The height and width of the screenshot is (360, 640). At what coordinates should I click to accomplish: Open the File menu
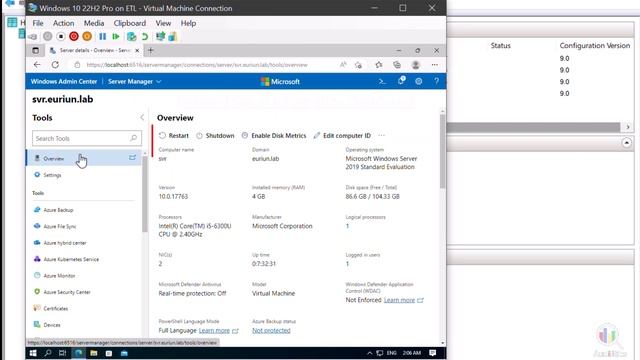38,23
